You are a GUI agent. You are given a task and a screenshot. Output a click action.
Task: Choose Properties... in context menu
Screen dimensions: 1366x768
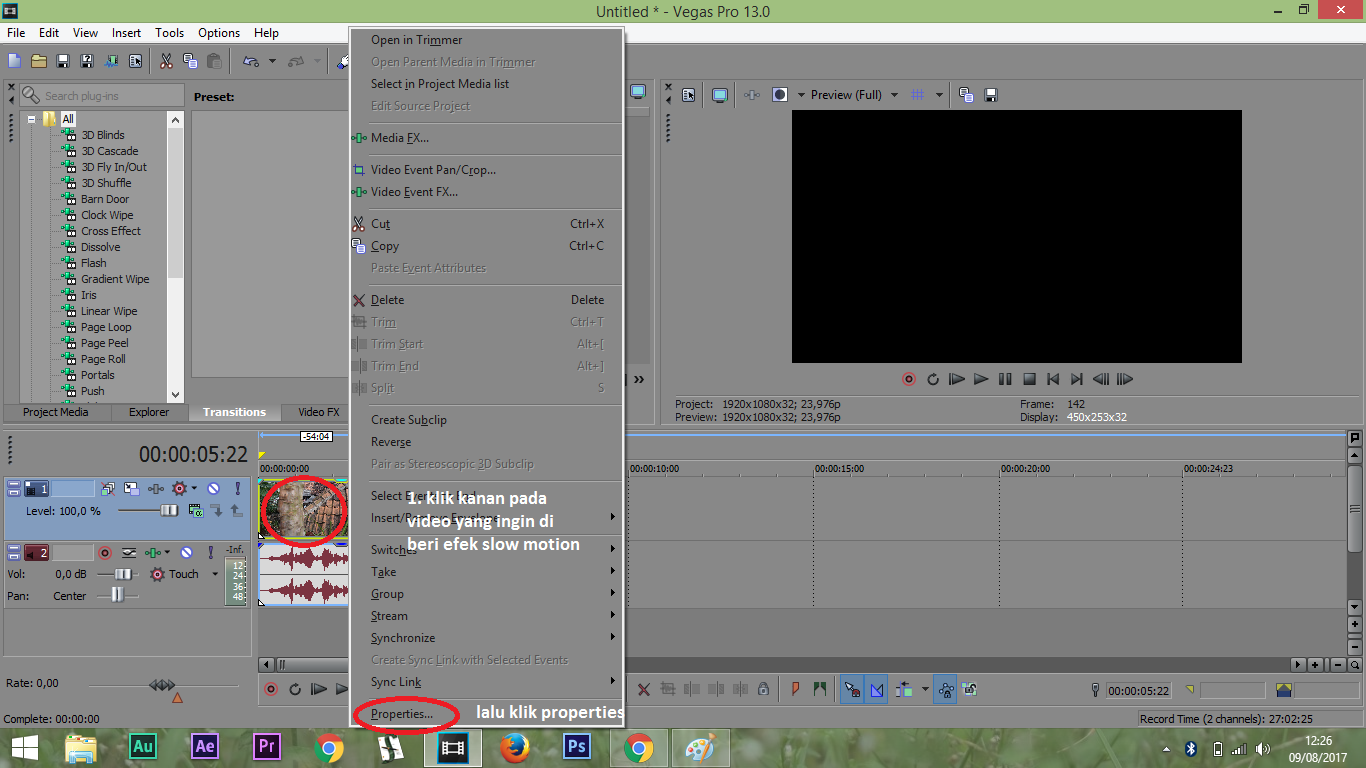pyautogui.click(x=402, y=714)
